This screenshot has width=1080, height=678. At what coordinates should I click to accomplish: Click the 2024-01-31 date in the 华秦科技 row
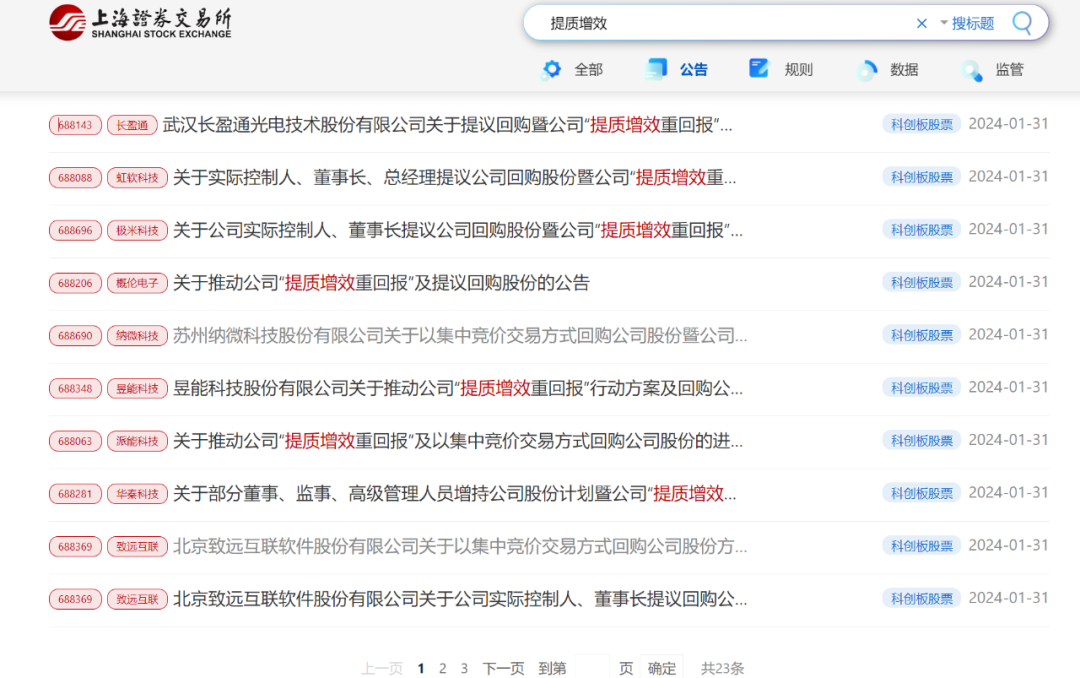[1008, 493]
